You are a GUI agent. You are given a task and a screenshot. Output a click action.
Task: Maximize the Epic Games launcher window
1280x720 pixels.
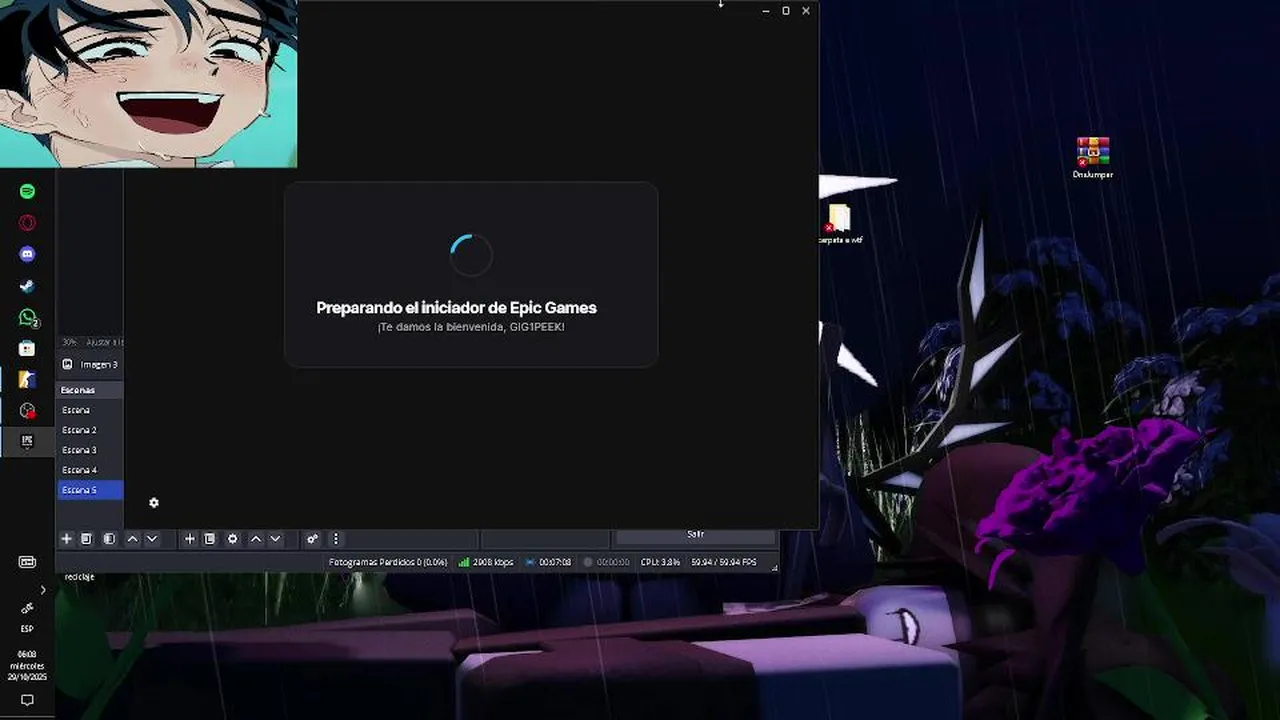click(x=786, y=11)
